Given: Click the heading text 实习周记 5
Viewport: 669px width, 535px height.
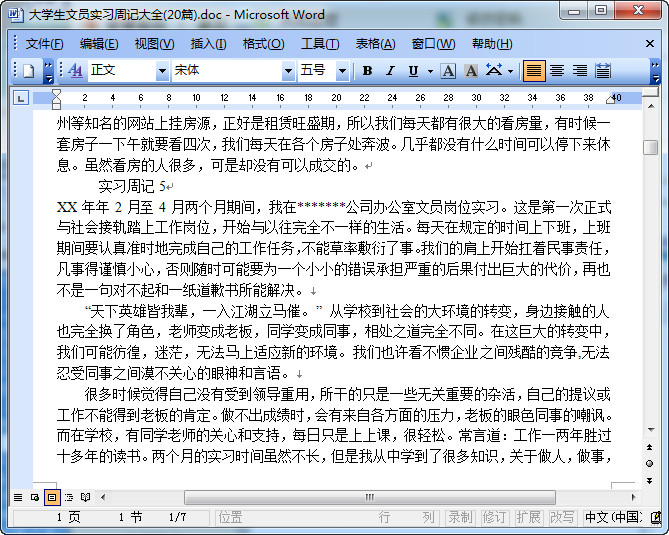Looking at the screenshot, I should click(x=132, y=186).
